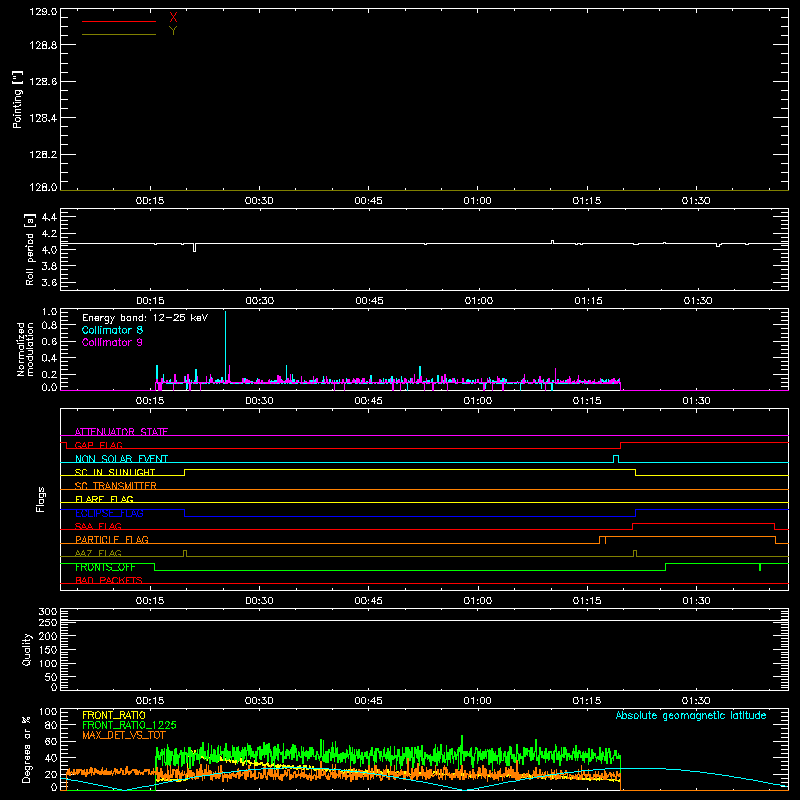Click the 128.6 tick label
Image resolution: width=800 pixels, height=800 pixels.
(43, 82)
